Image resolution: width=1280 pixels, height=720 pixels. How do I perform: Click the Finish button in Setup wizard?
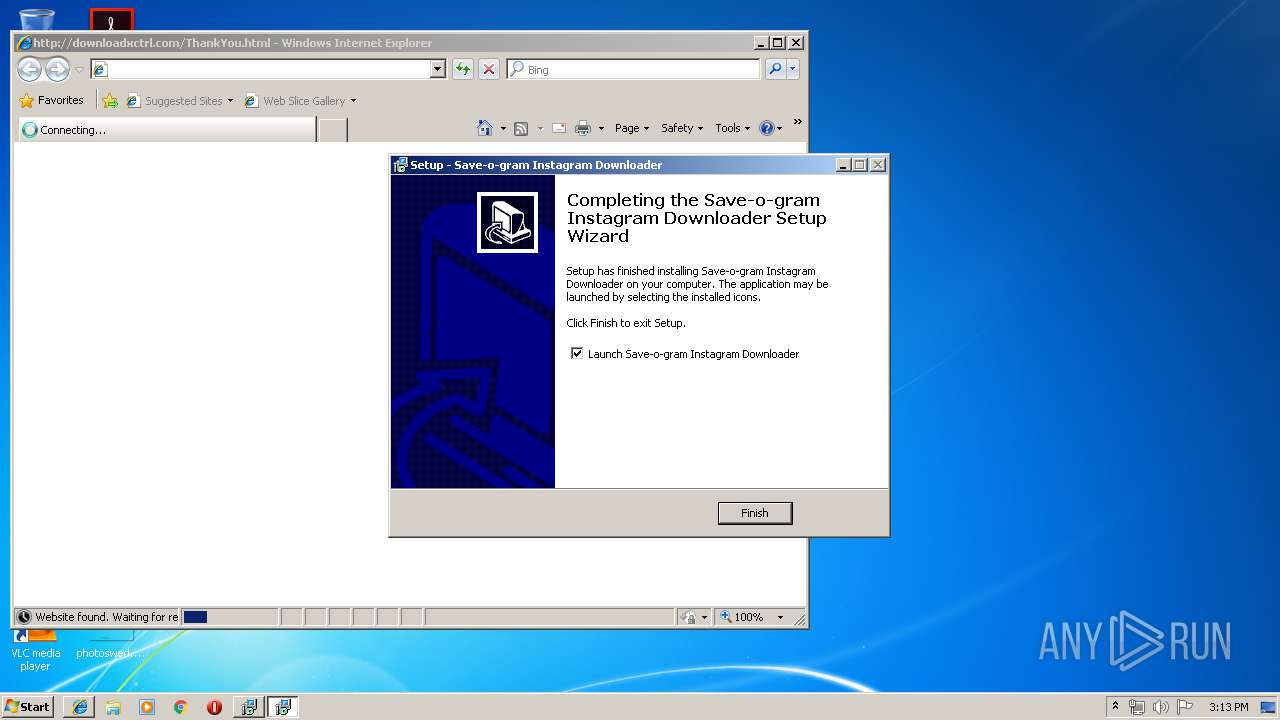click(755, 513)
